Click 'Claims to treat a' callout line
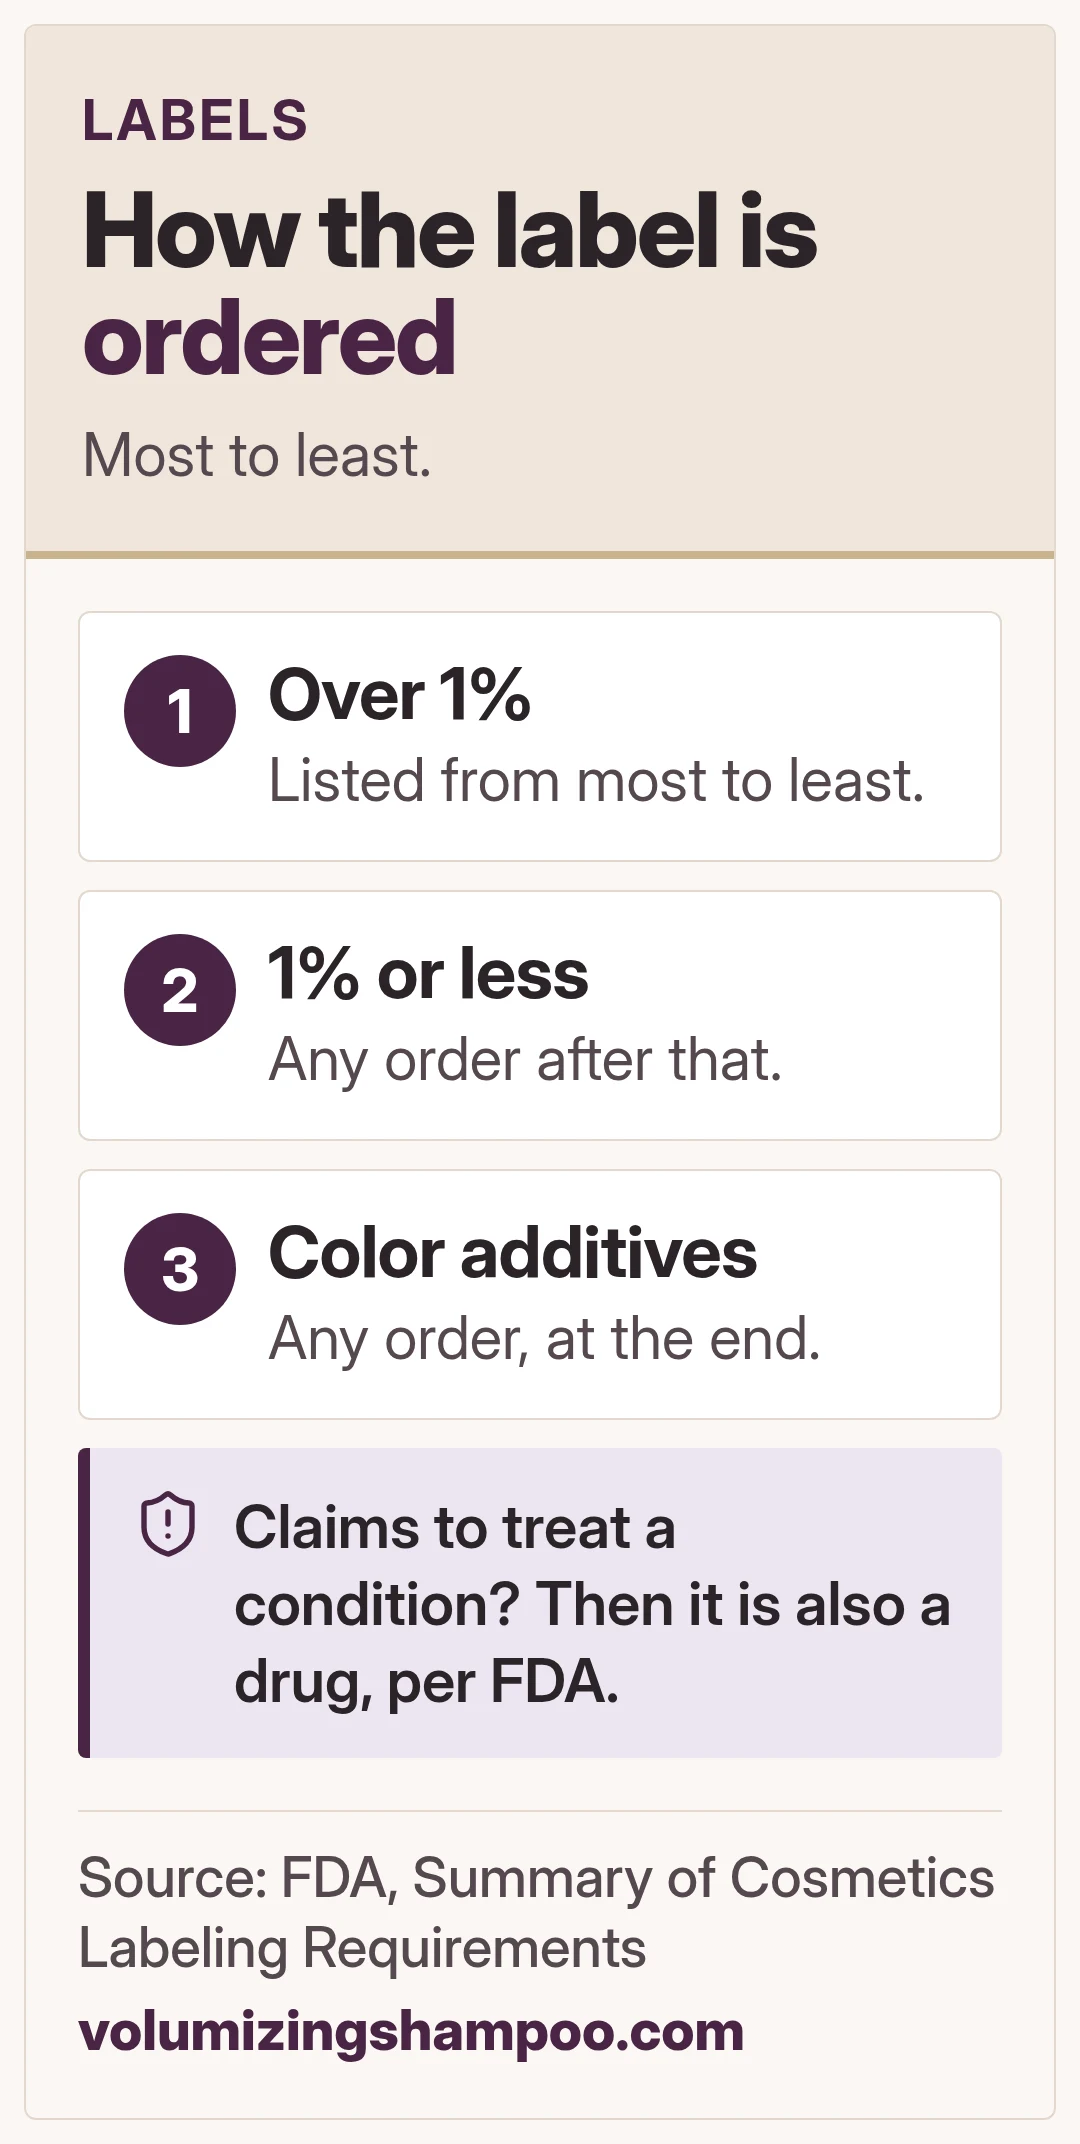Image resolution: width=1080 pixels, height=2144 pixels. click(x=455, y=1528)
